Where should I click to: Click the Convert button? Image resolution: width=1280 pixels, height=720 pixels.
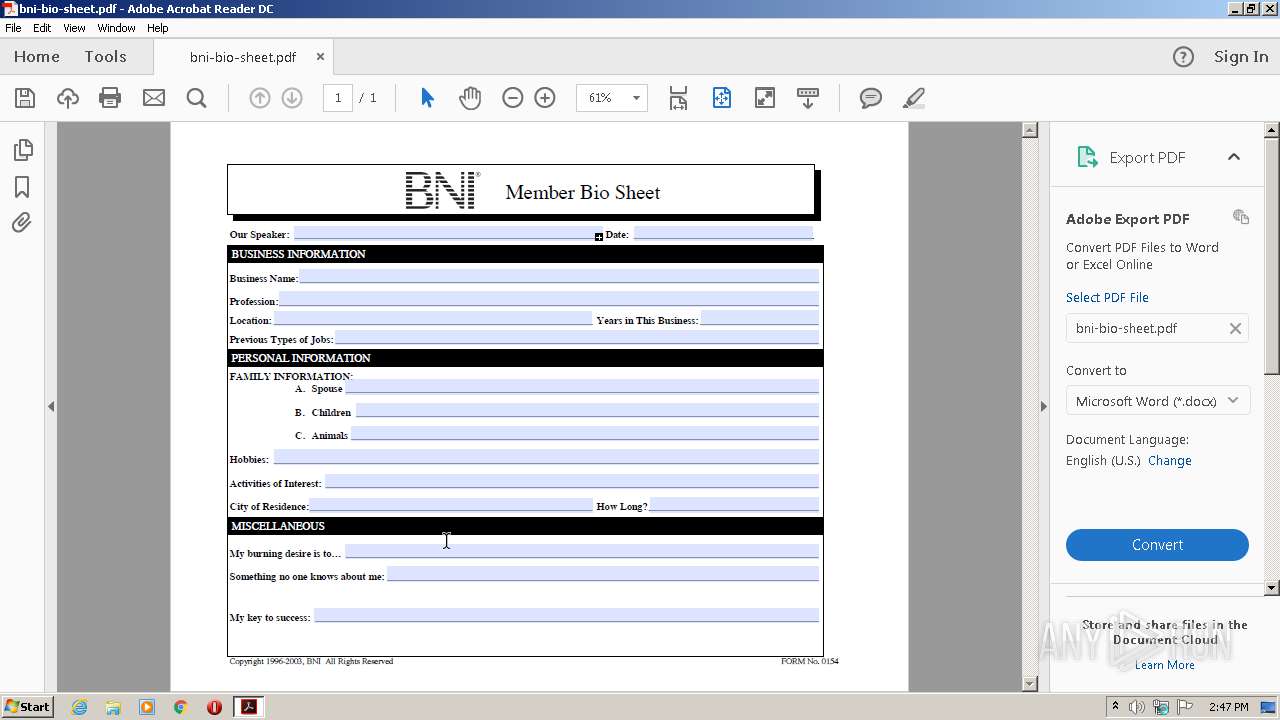point(1157,545)
